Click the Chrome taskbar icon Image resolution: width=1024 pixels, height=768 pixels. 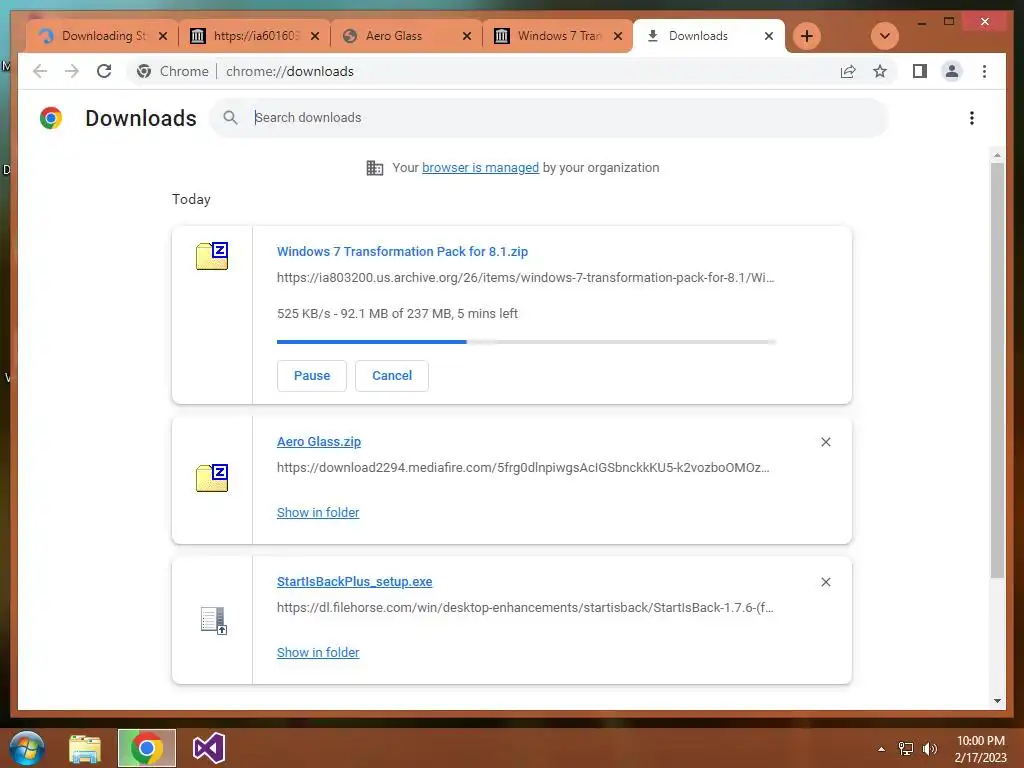point(146,748)
